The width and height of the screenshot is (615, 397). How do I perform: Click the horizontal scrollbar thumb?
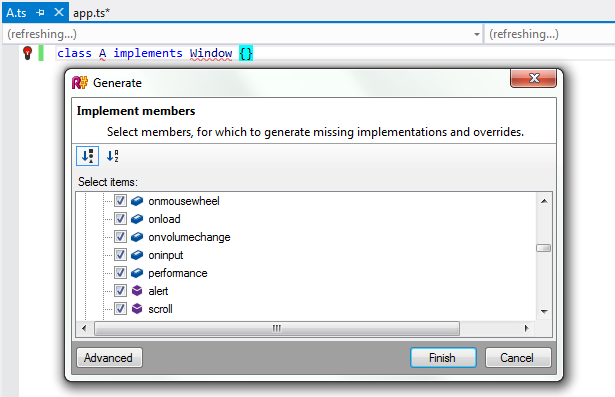pyautogui.click(x=277, y=328)
